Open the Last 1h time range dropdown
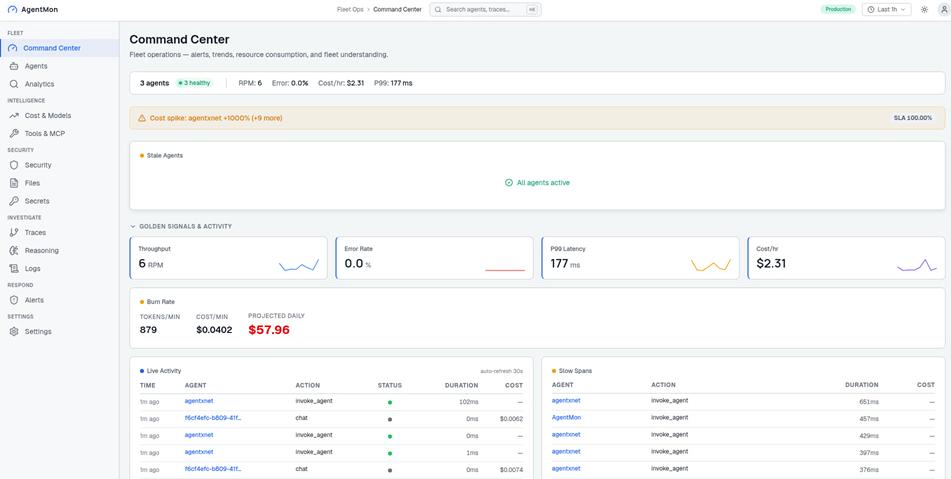This screenshot has width=951, height=479. coord(887,9)
